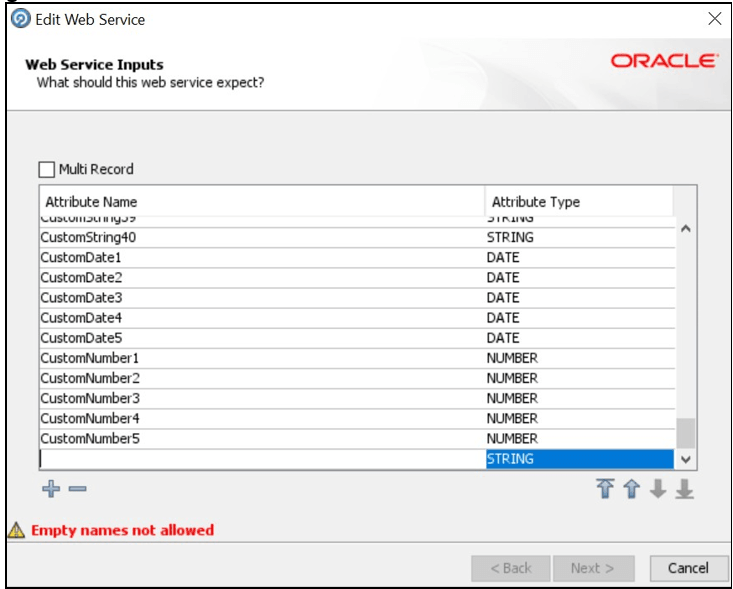The height and width of the screenshot is (589, 733).
Task: Click the Attribute Name column header
Action: point(262,202)
